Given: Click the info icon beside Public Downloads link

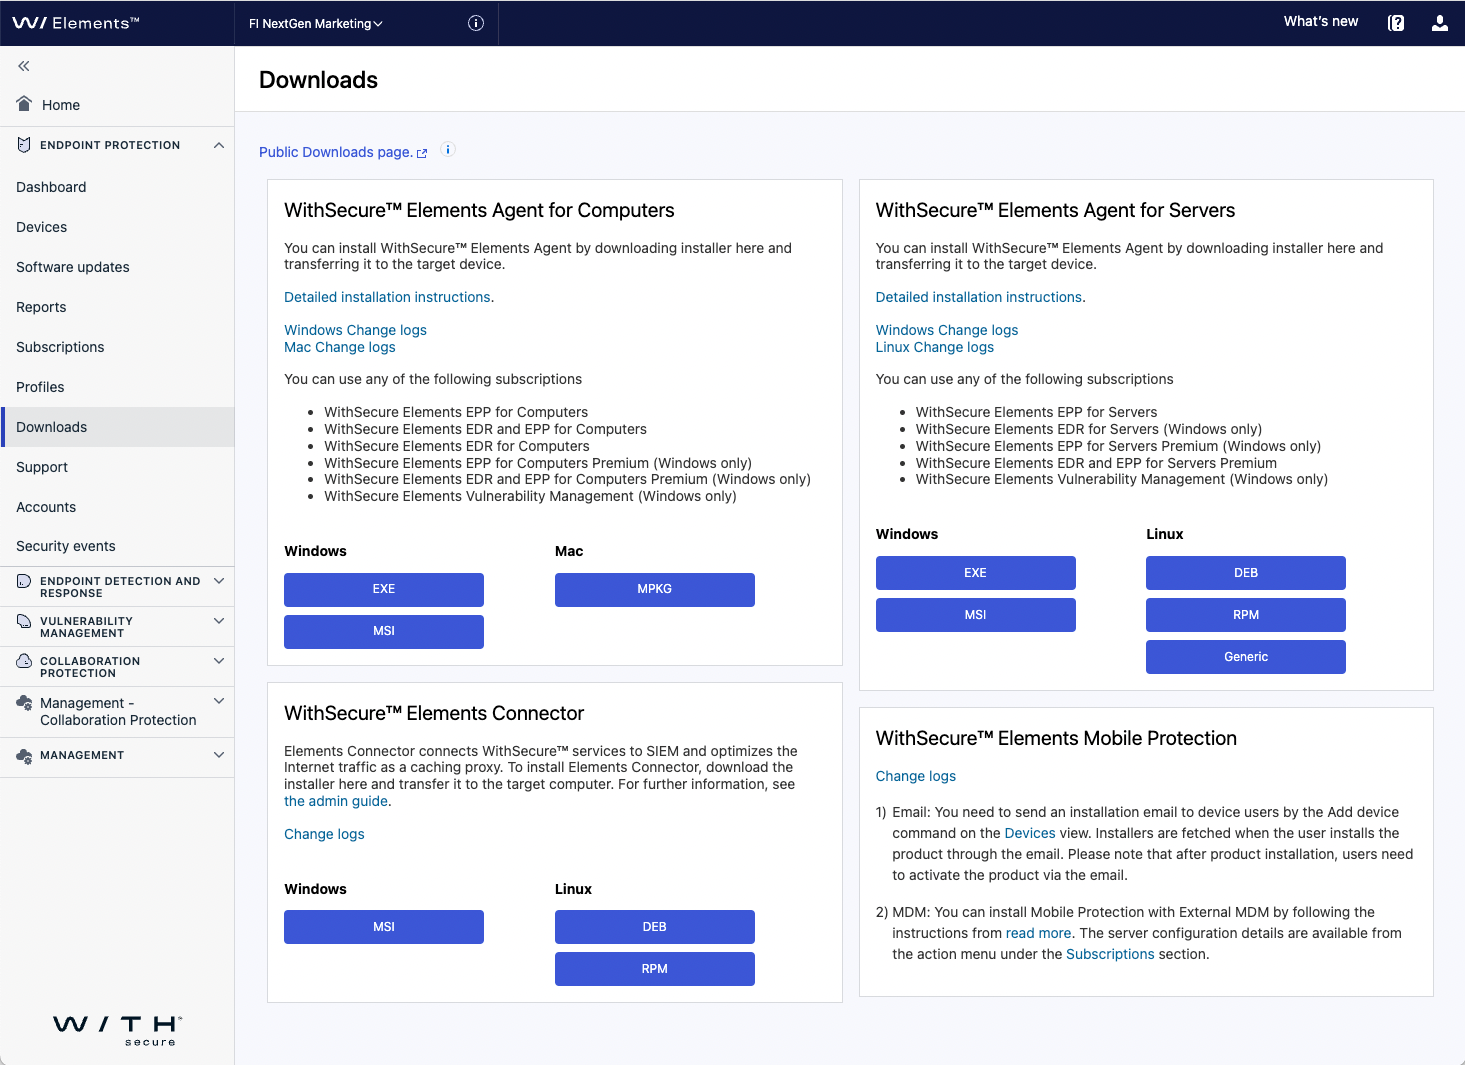Looking at the screenshot, I should (448, 148).
